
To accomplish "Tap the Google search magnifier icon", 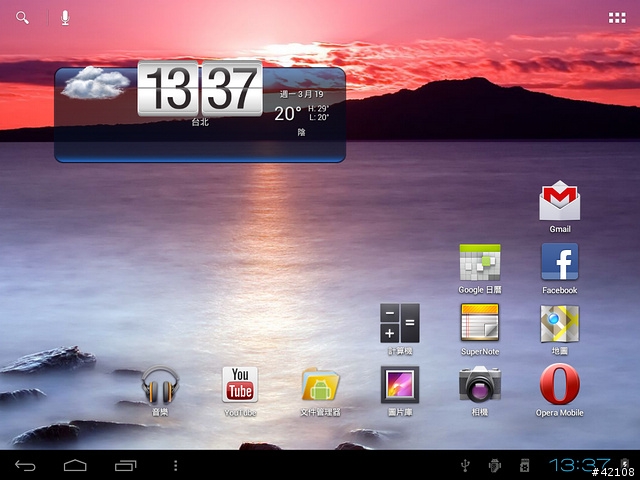I will coord(22,18).
